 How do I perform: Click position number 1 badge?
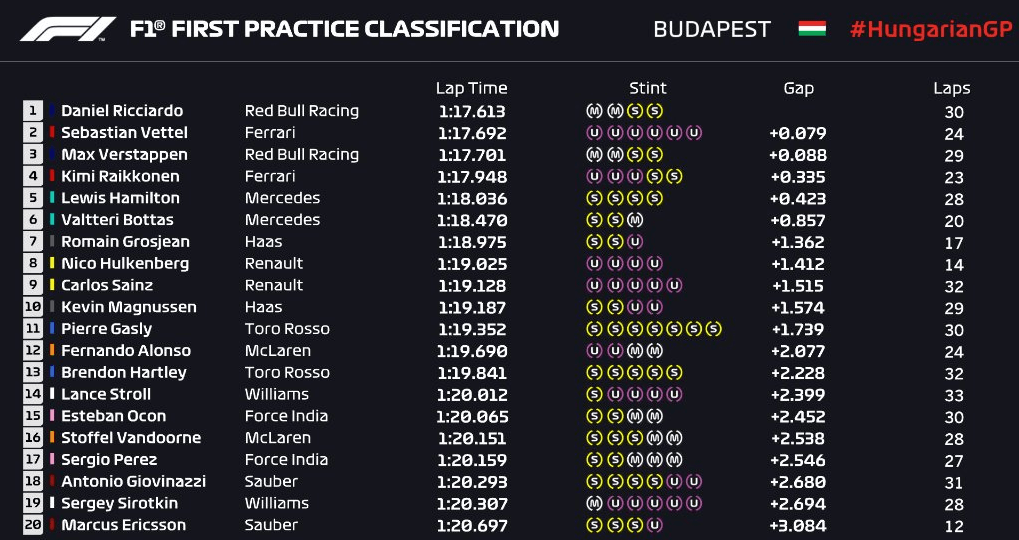32,111
